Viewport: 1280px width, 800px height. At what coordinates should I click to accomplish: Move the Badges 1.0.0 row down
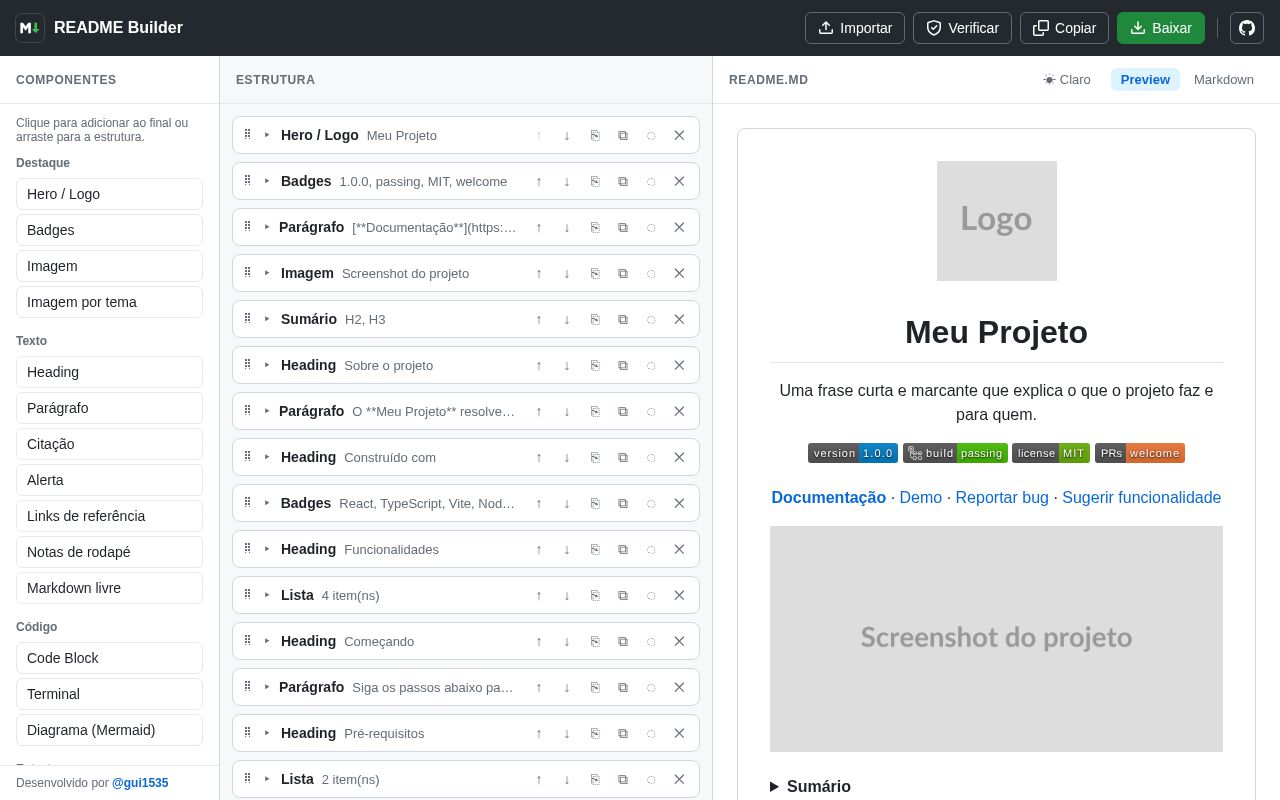pyautogui.click(x=567, y=181)
